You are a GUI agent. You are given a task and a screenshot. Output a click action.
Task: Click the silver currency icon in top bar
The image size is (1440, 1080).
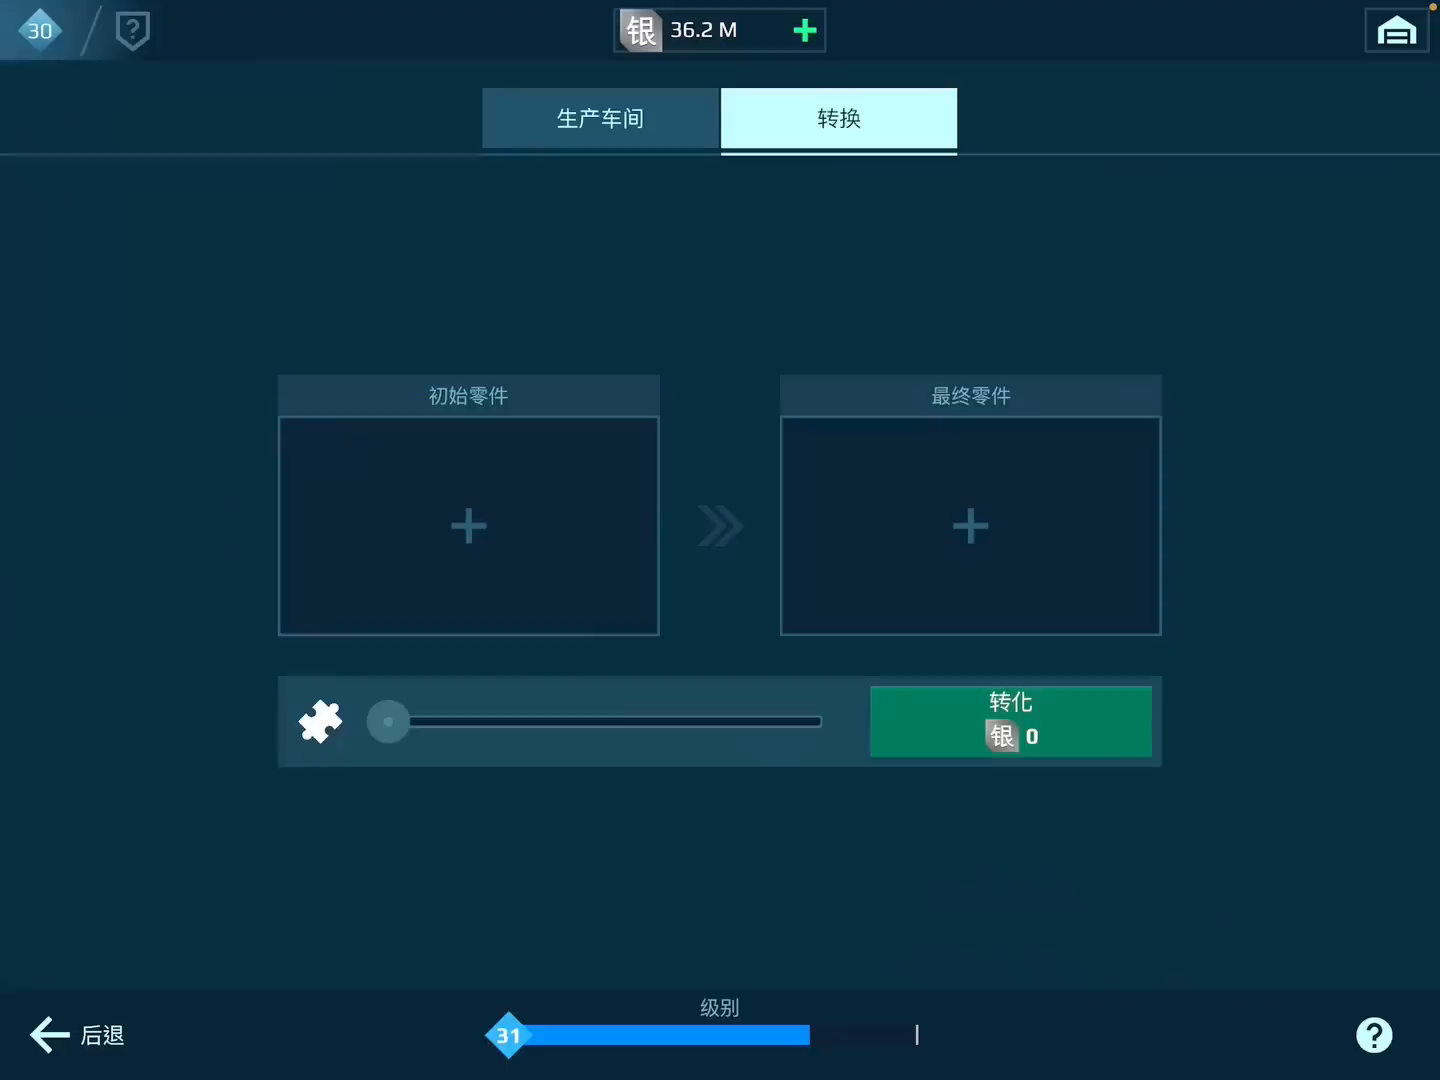coord(640,30)
